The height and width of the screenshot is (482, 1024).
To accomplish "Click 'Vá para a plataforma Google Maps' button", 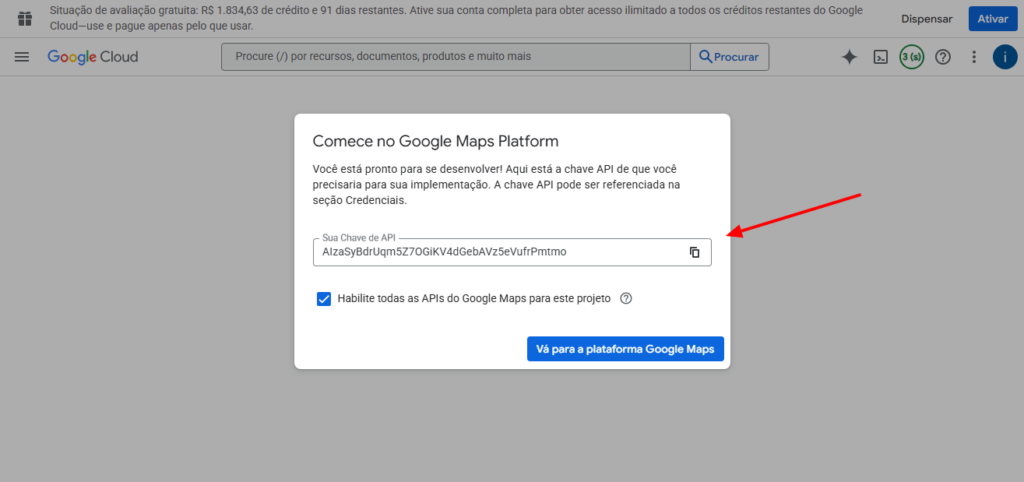I will pos(625,350).
